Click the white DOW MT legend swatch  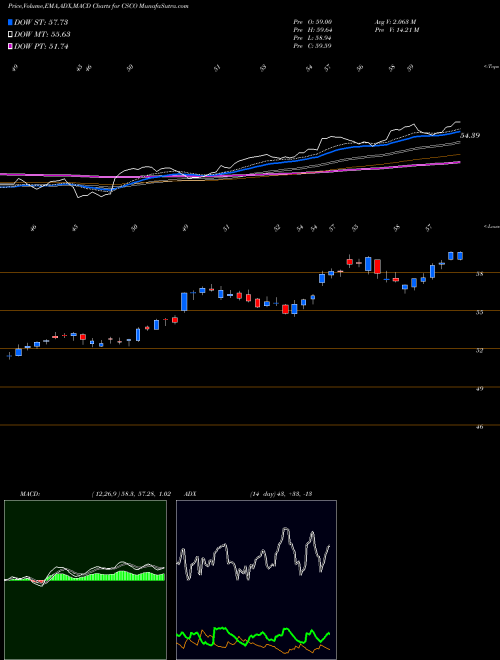(x=10, y=35)
